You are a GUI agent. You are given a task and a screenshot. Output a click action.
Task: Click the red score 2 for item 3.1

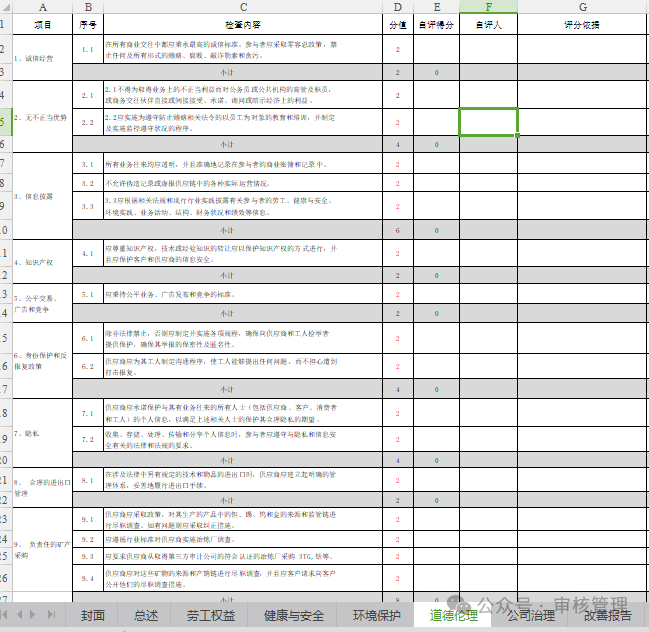tap(398, 164)
